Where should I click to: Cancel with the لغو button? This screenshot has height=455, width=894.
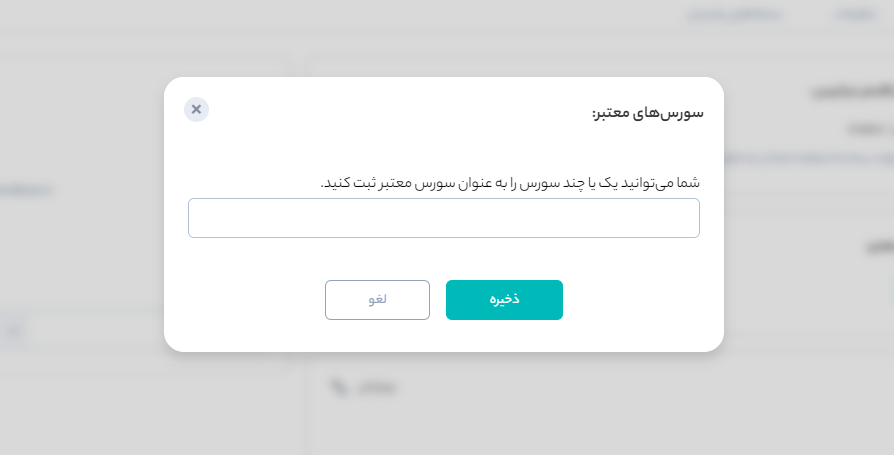[x=377, y=300]
